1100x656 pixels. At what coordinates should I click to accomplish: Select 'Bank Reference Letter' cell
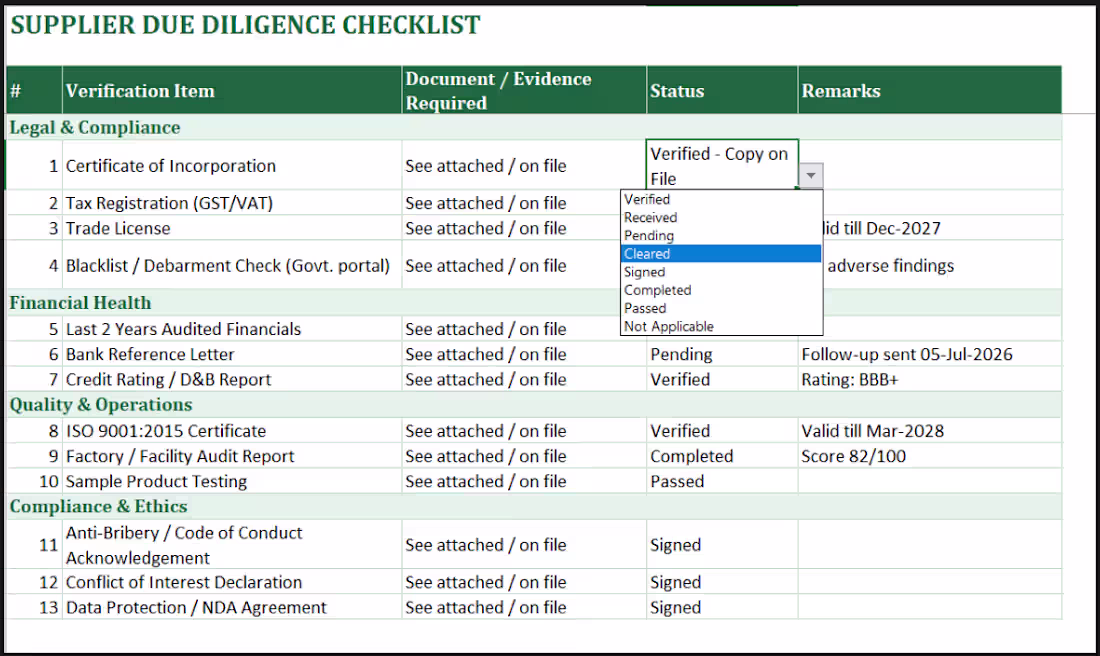pos(232,354)
